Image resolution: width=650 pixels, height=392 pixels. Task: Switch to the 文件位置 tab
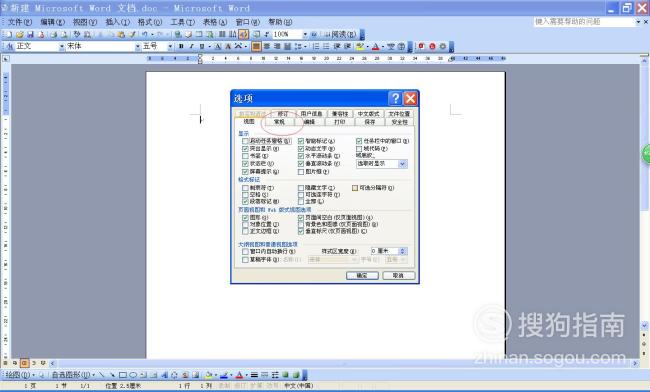pos(399,114)
